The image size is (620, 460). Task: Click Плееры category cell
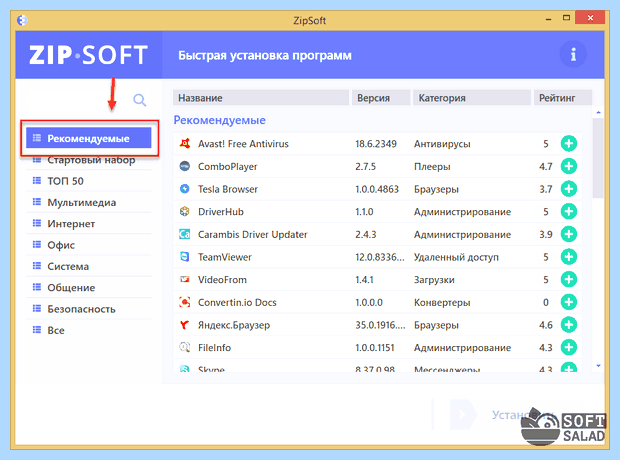[x=432, y=167]
